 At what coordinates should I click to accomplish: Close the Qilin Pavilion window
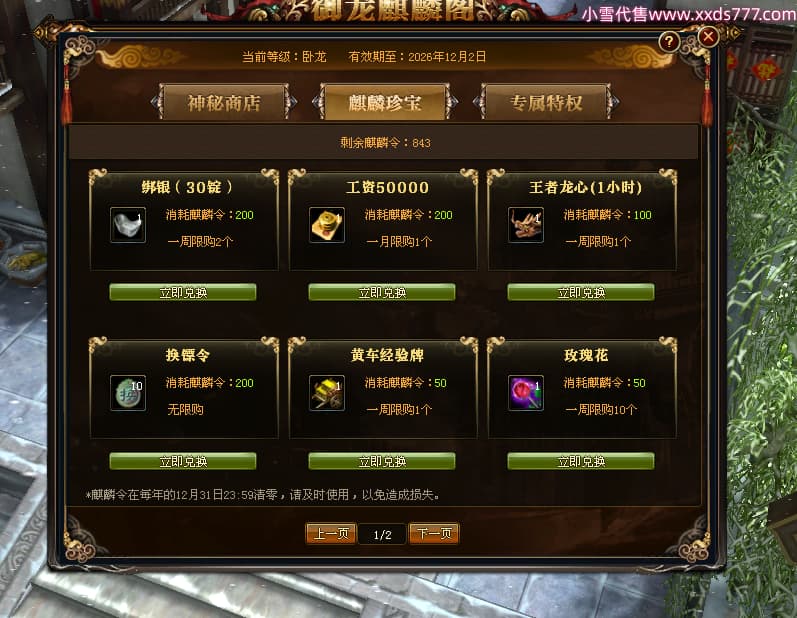pyautogui.click(x=708, y=37)
